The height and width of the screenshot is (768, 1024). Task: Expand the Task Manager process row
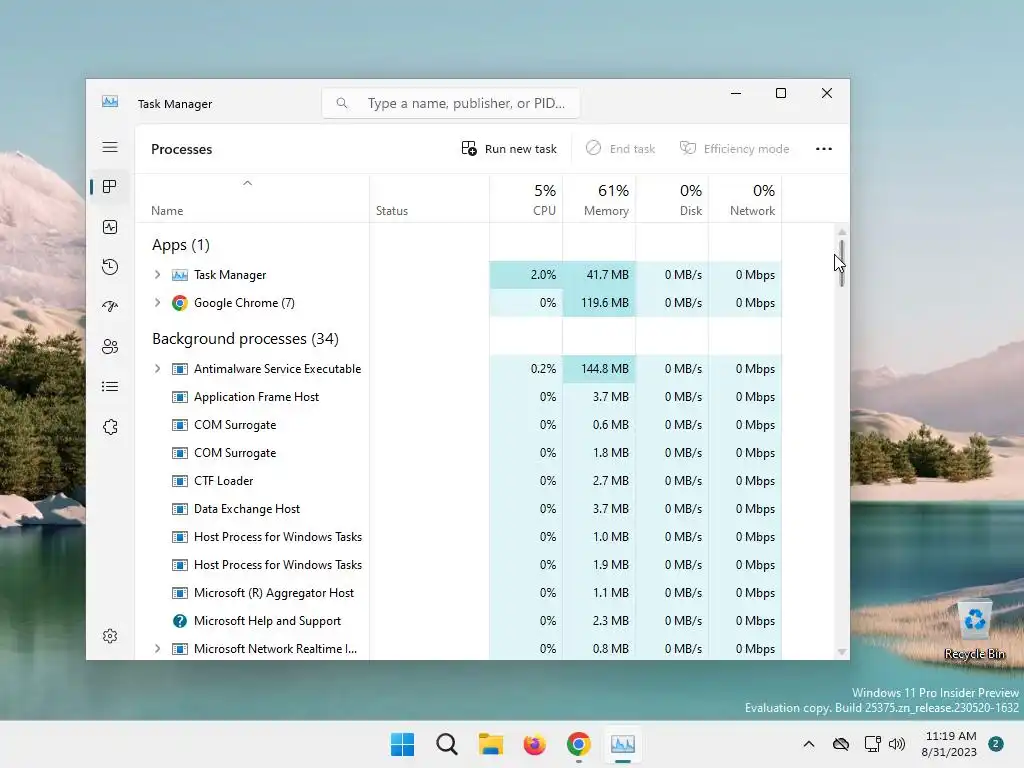click(x=157, y=275)
